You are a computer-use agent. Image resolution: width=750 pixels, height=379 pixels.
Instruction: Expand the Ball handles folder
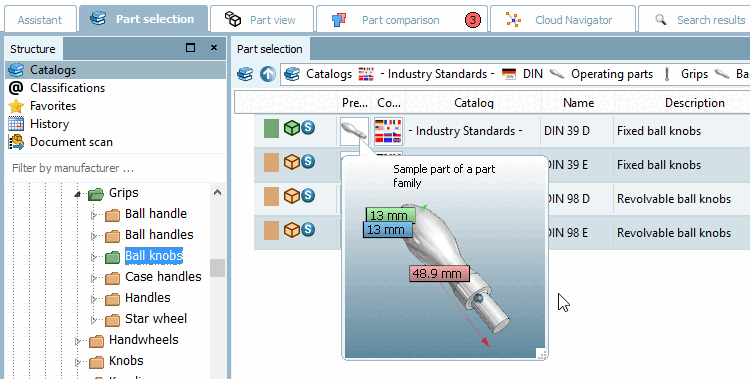(94, 236)
